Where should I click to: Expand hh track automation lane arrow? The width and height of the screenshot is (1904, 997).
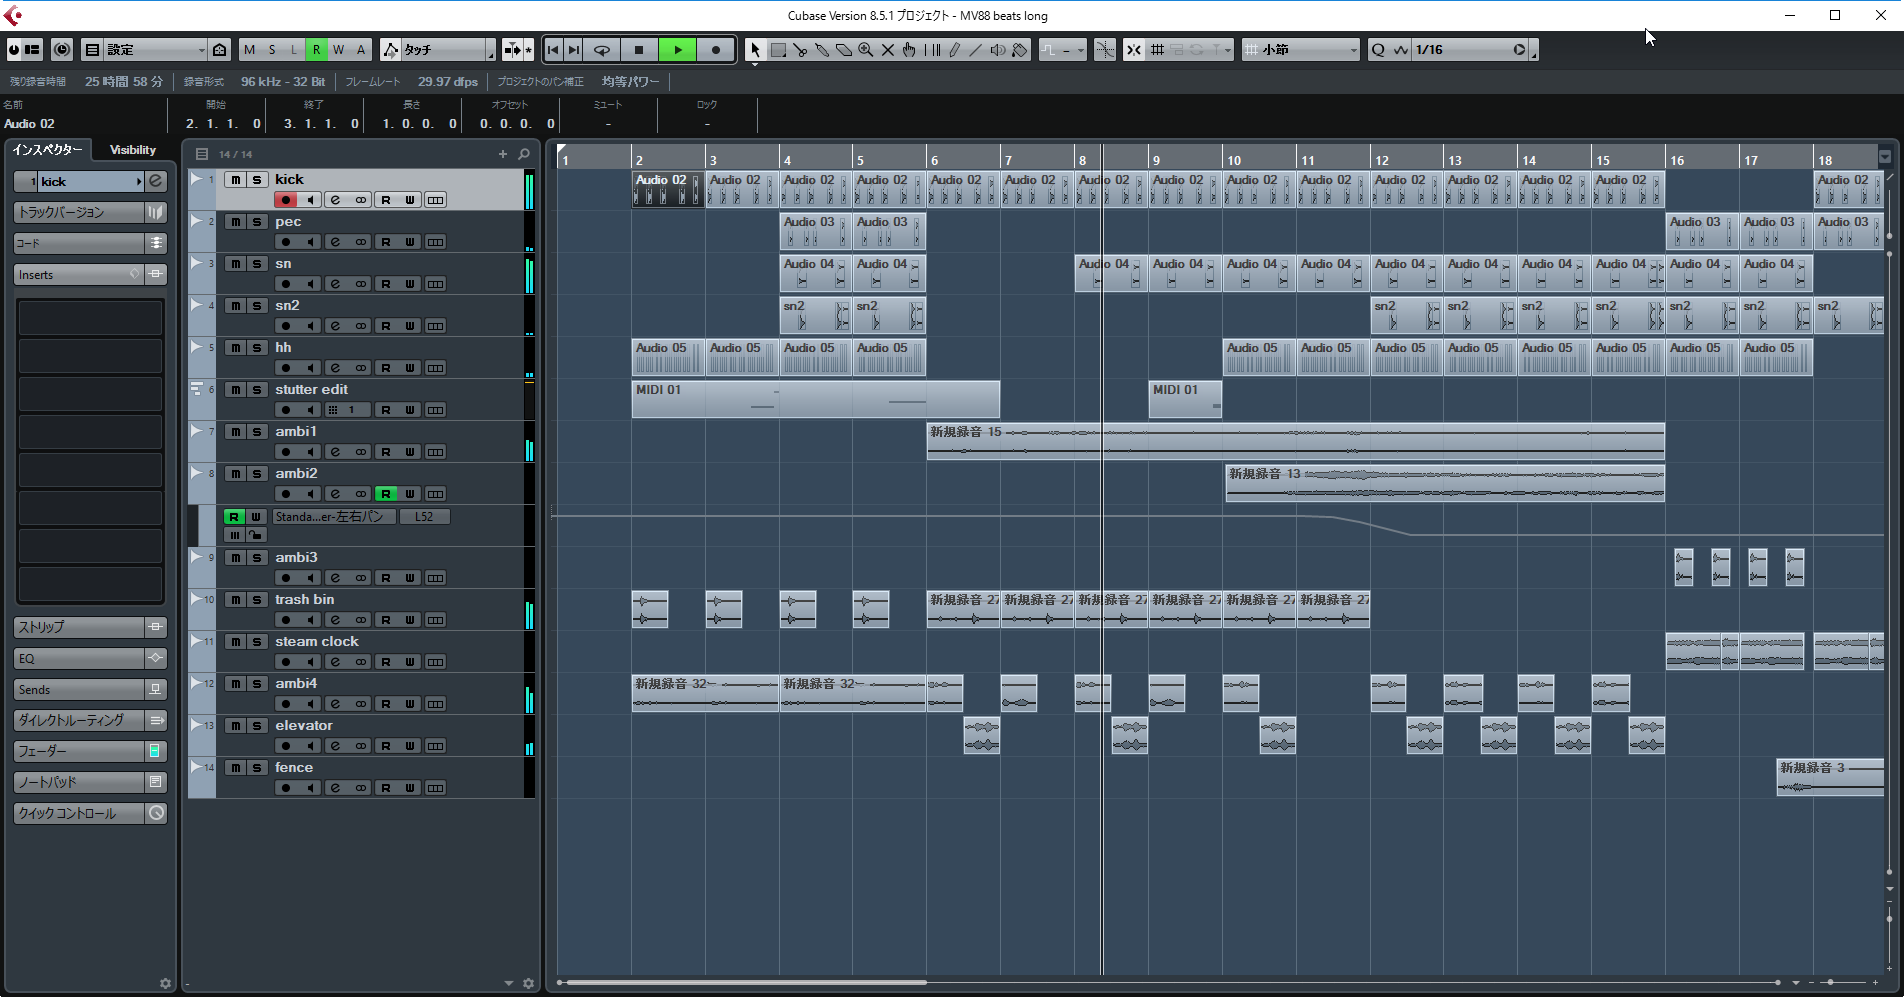click(196, 347)
